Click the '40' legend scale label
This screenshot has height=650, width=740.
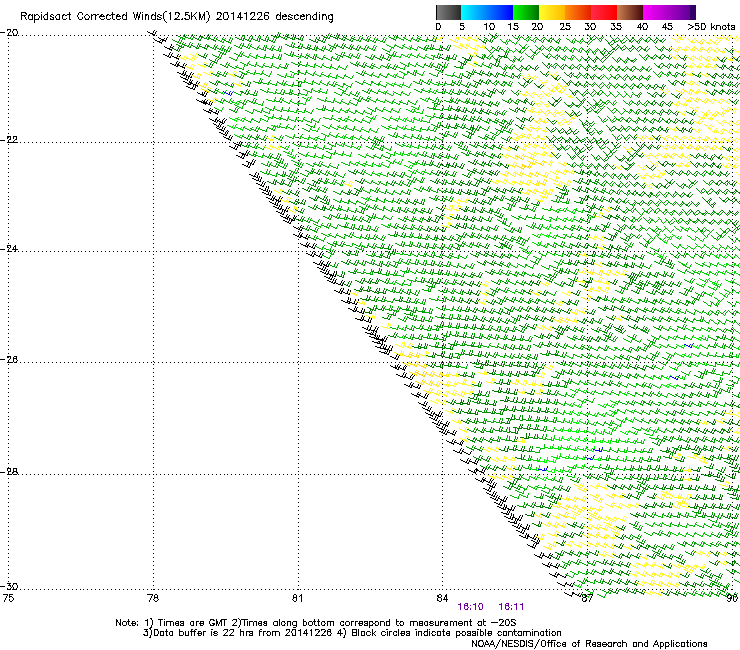[x=642, y=27]
